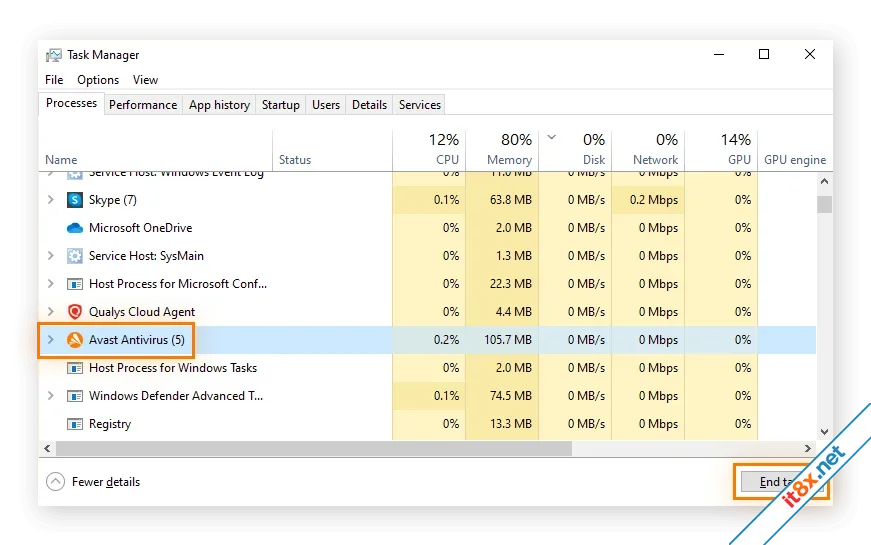Screen dimensions: 871x545
Task: Switch to the App history tab
Action: click(219, 105)
